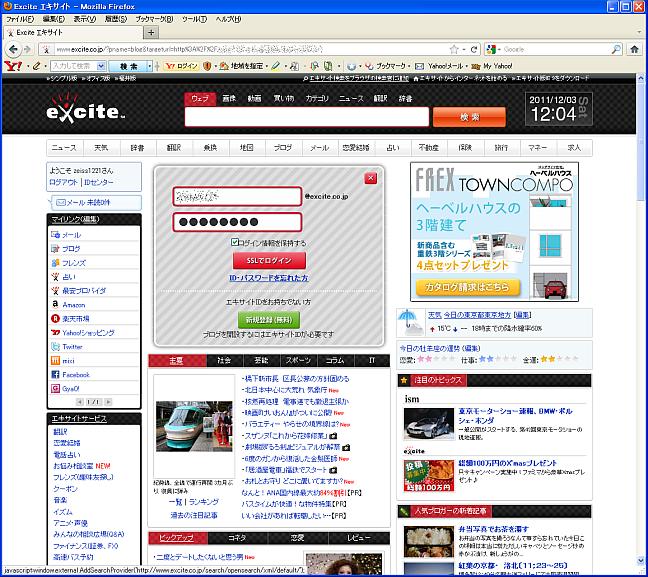Image resolution: width=648 pixels, height=577 pixels.
Task: Click the bookmark star in address bar
Action: pyautogui.click(x=454, y=50)
